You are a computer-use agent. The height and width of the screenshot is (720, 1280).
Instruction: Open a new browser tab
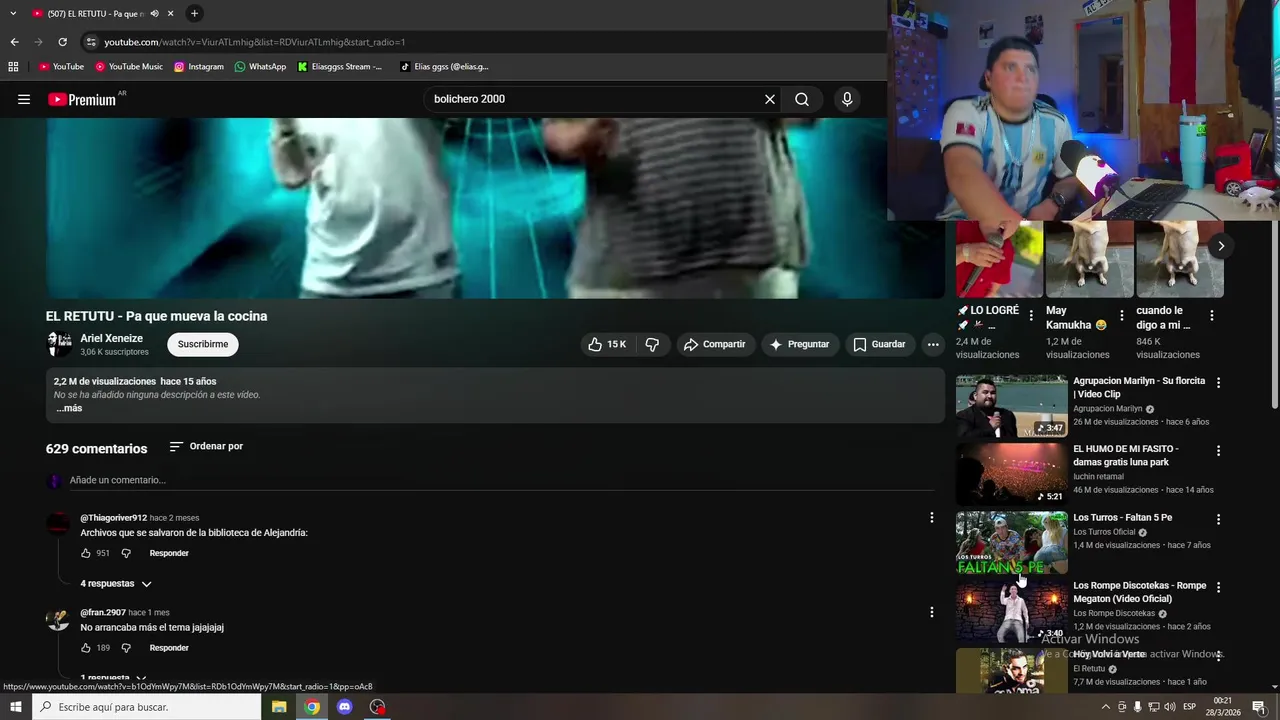click(194, 14)
